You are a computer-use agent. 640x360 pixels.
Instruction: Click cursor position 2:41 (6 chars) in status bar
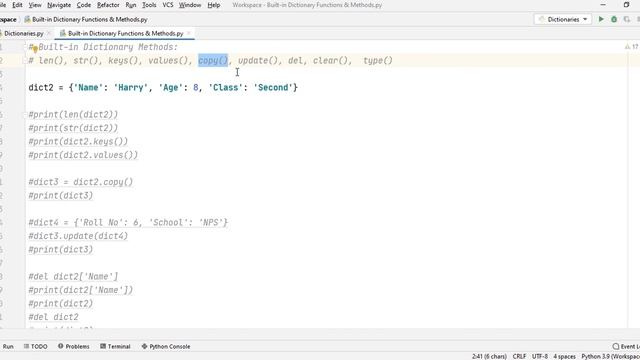489,356
